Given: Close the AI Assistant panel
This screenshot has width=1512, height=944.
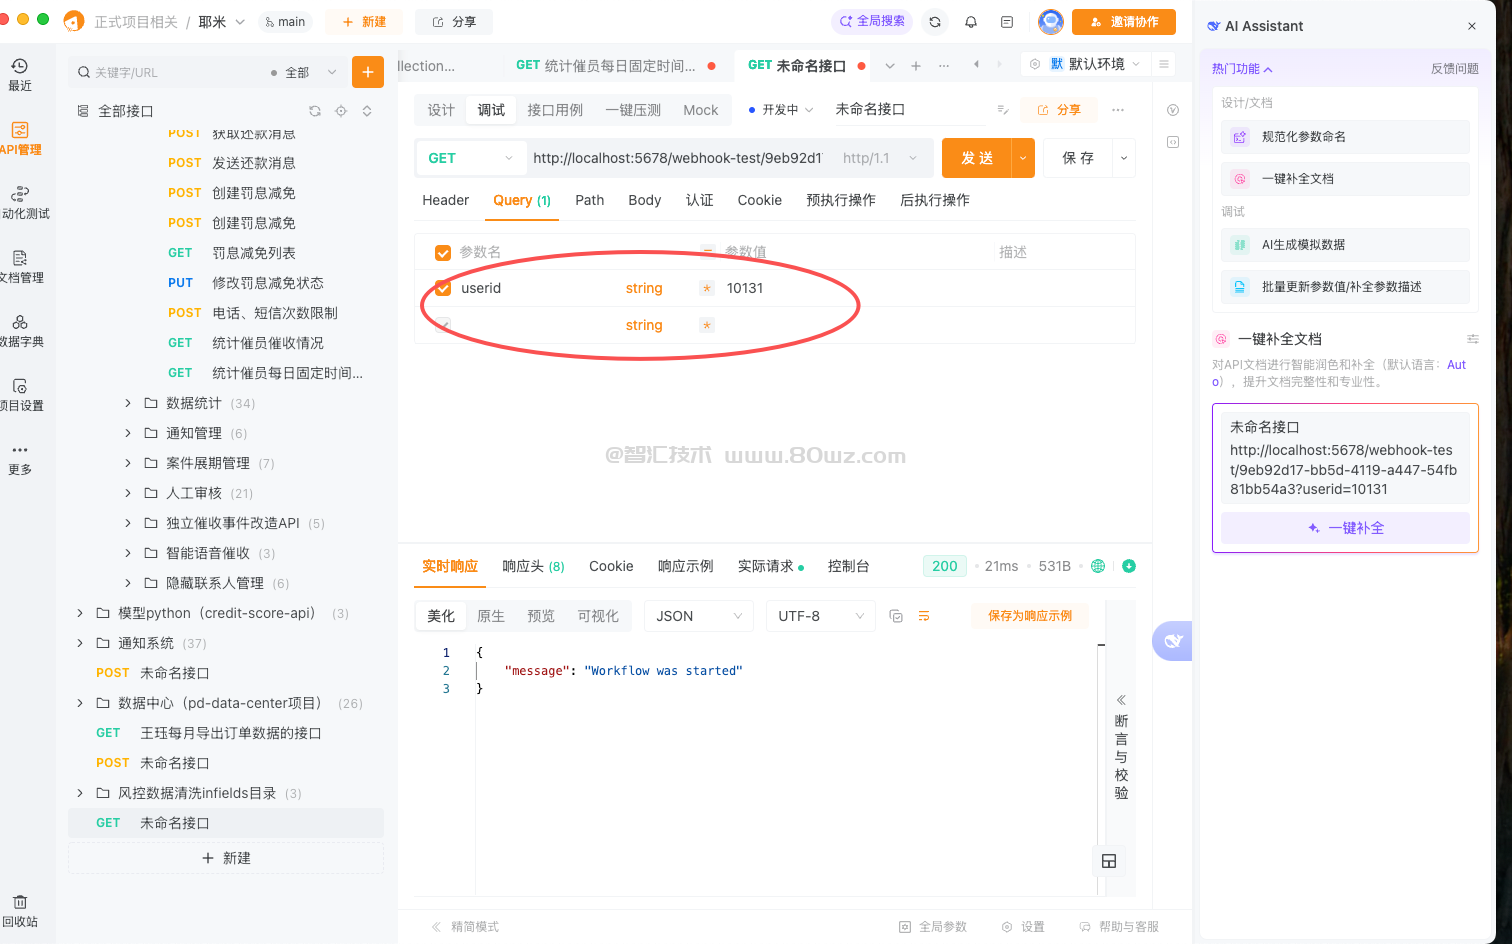Looking at the screenshot, I should click(1471, 26).
